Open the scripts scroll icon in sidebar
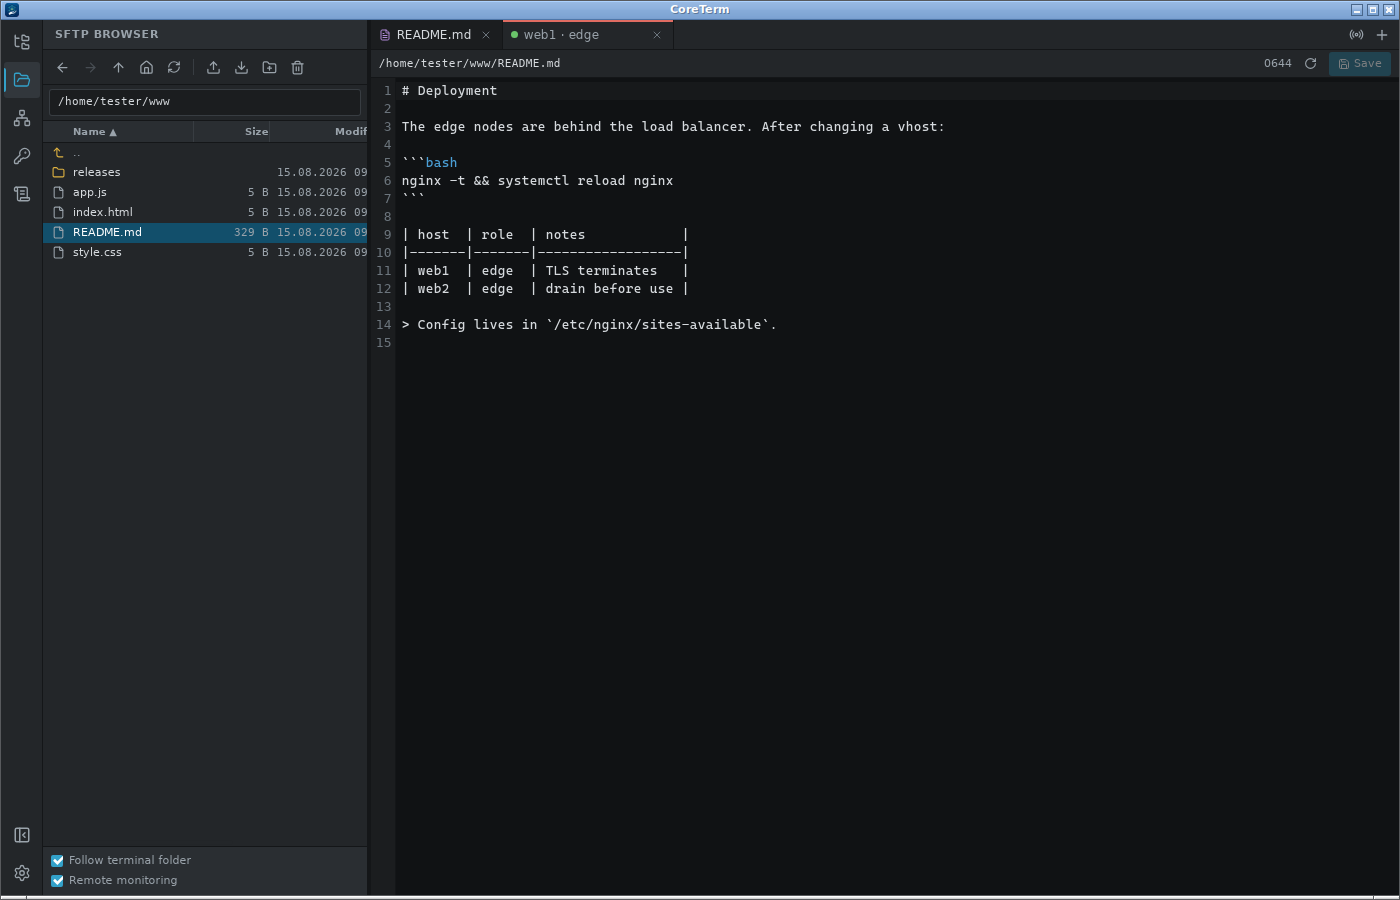1400x900 pixels. click(22, 194)
